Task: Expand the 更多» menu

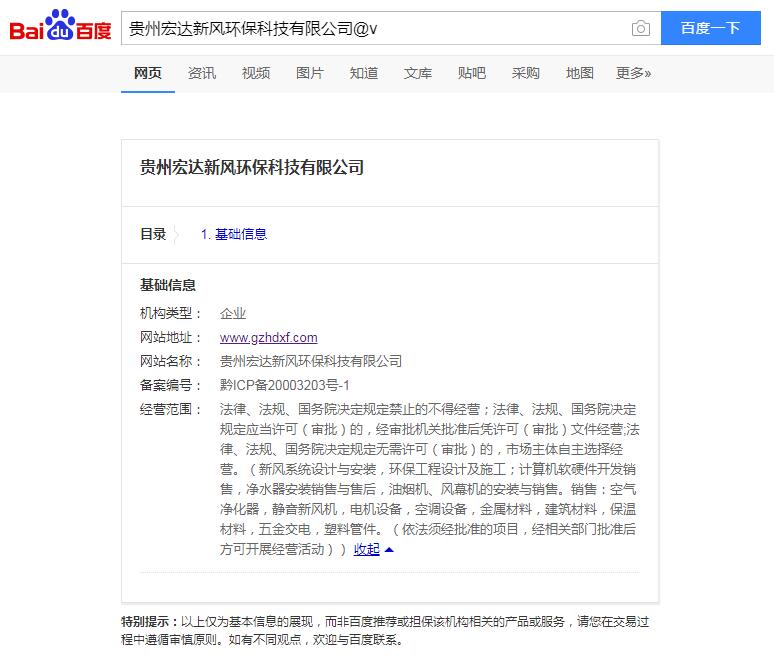Action: (x=633, y=73)
